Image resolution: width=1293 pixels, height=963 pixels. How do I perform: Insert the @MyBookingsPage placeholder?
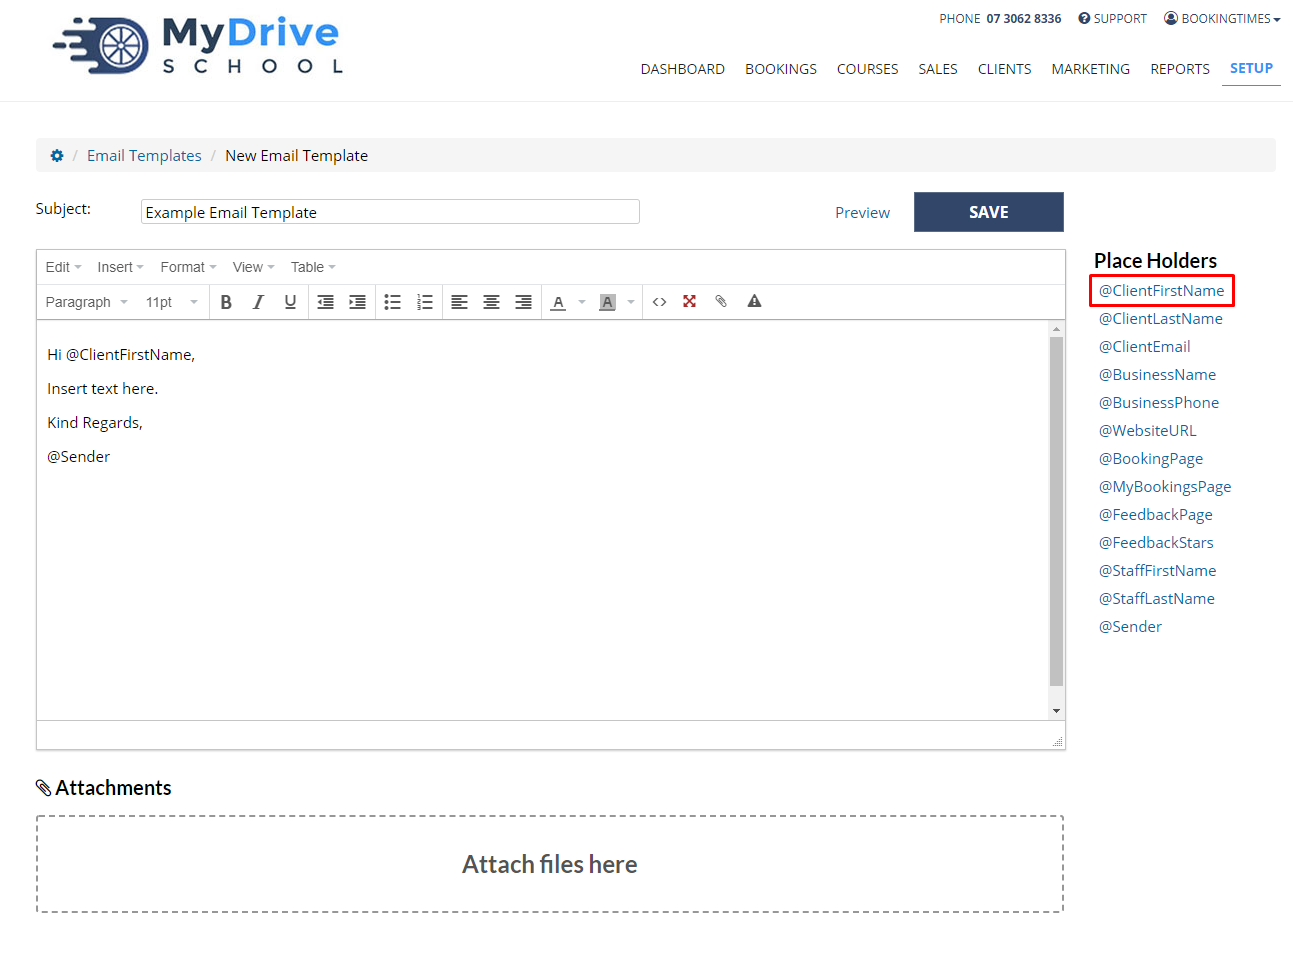(1165, 487)
